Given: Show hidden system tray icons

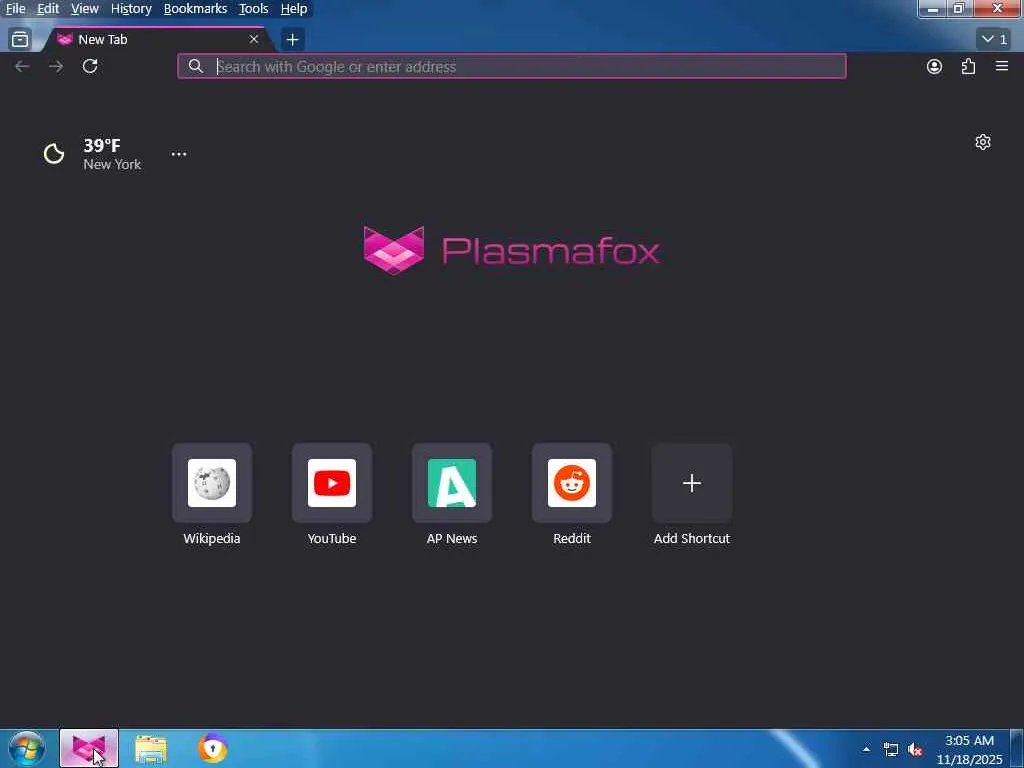Looking at the screenshot, I should (867, 749).
